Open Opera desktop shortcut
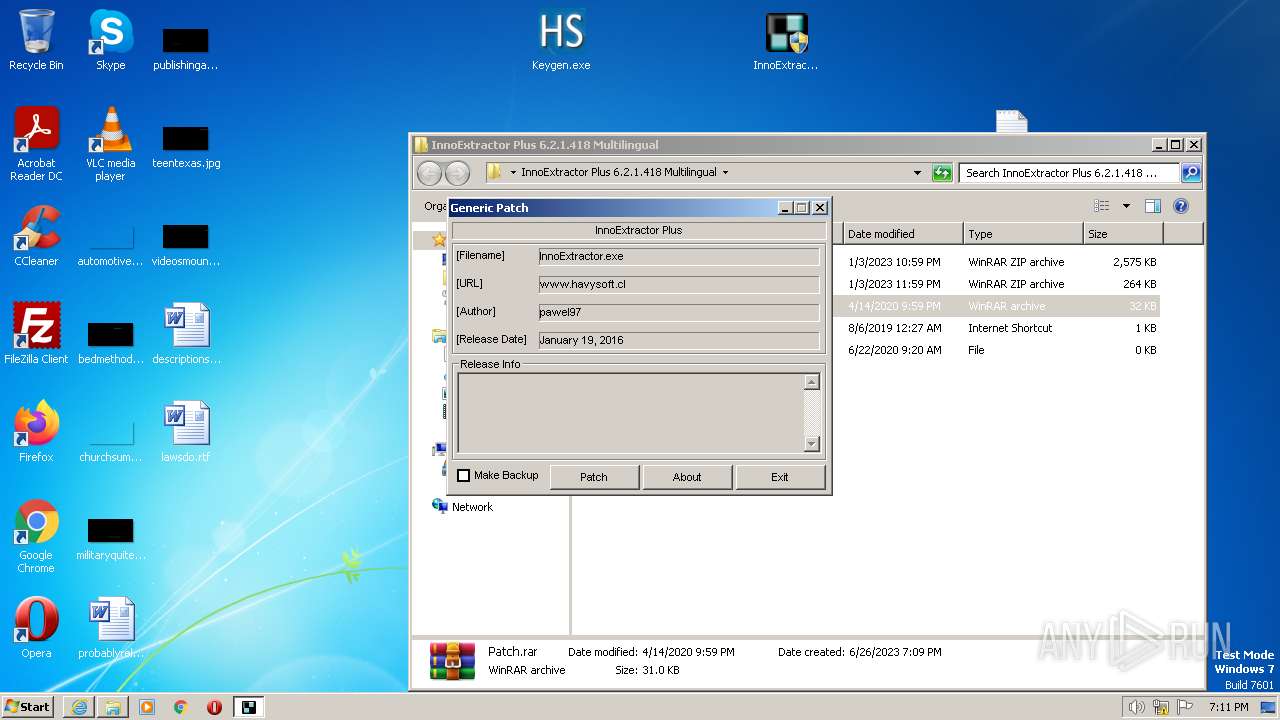Image resolution: width=1280 pixels, height=720 pixels. point(36,628)
